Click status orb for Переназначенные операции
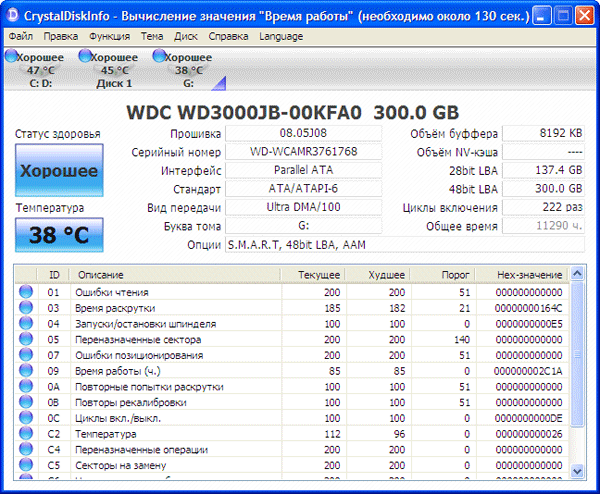This screenshot has width=600, height=494. pyautogui.click(x=26, y=448)
